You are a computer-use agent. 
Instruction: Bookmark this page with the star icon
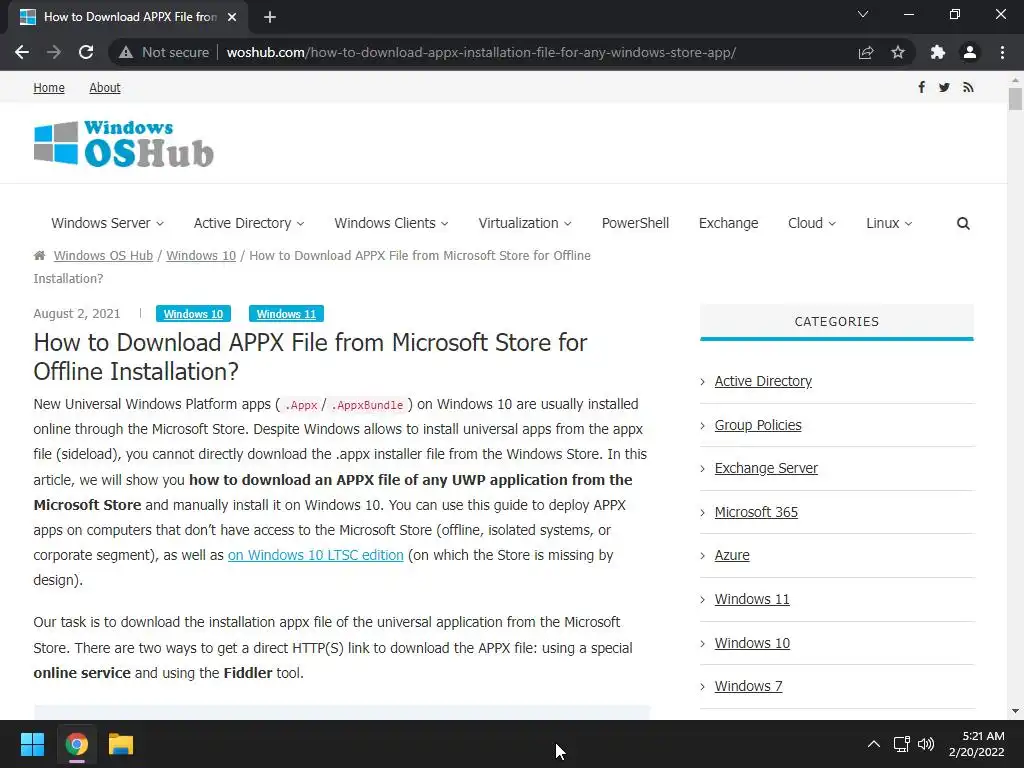point(898,52)
